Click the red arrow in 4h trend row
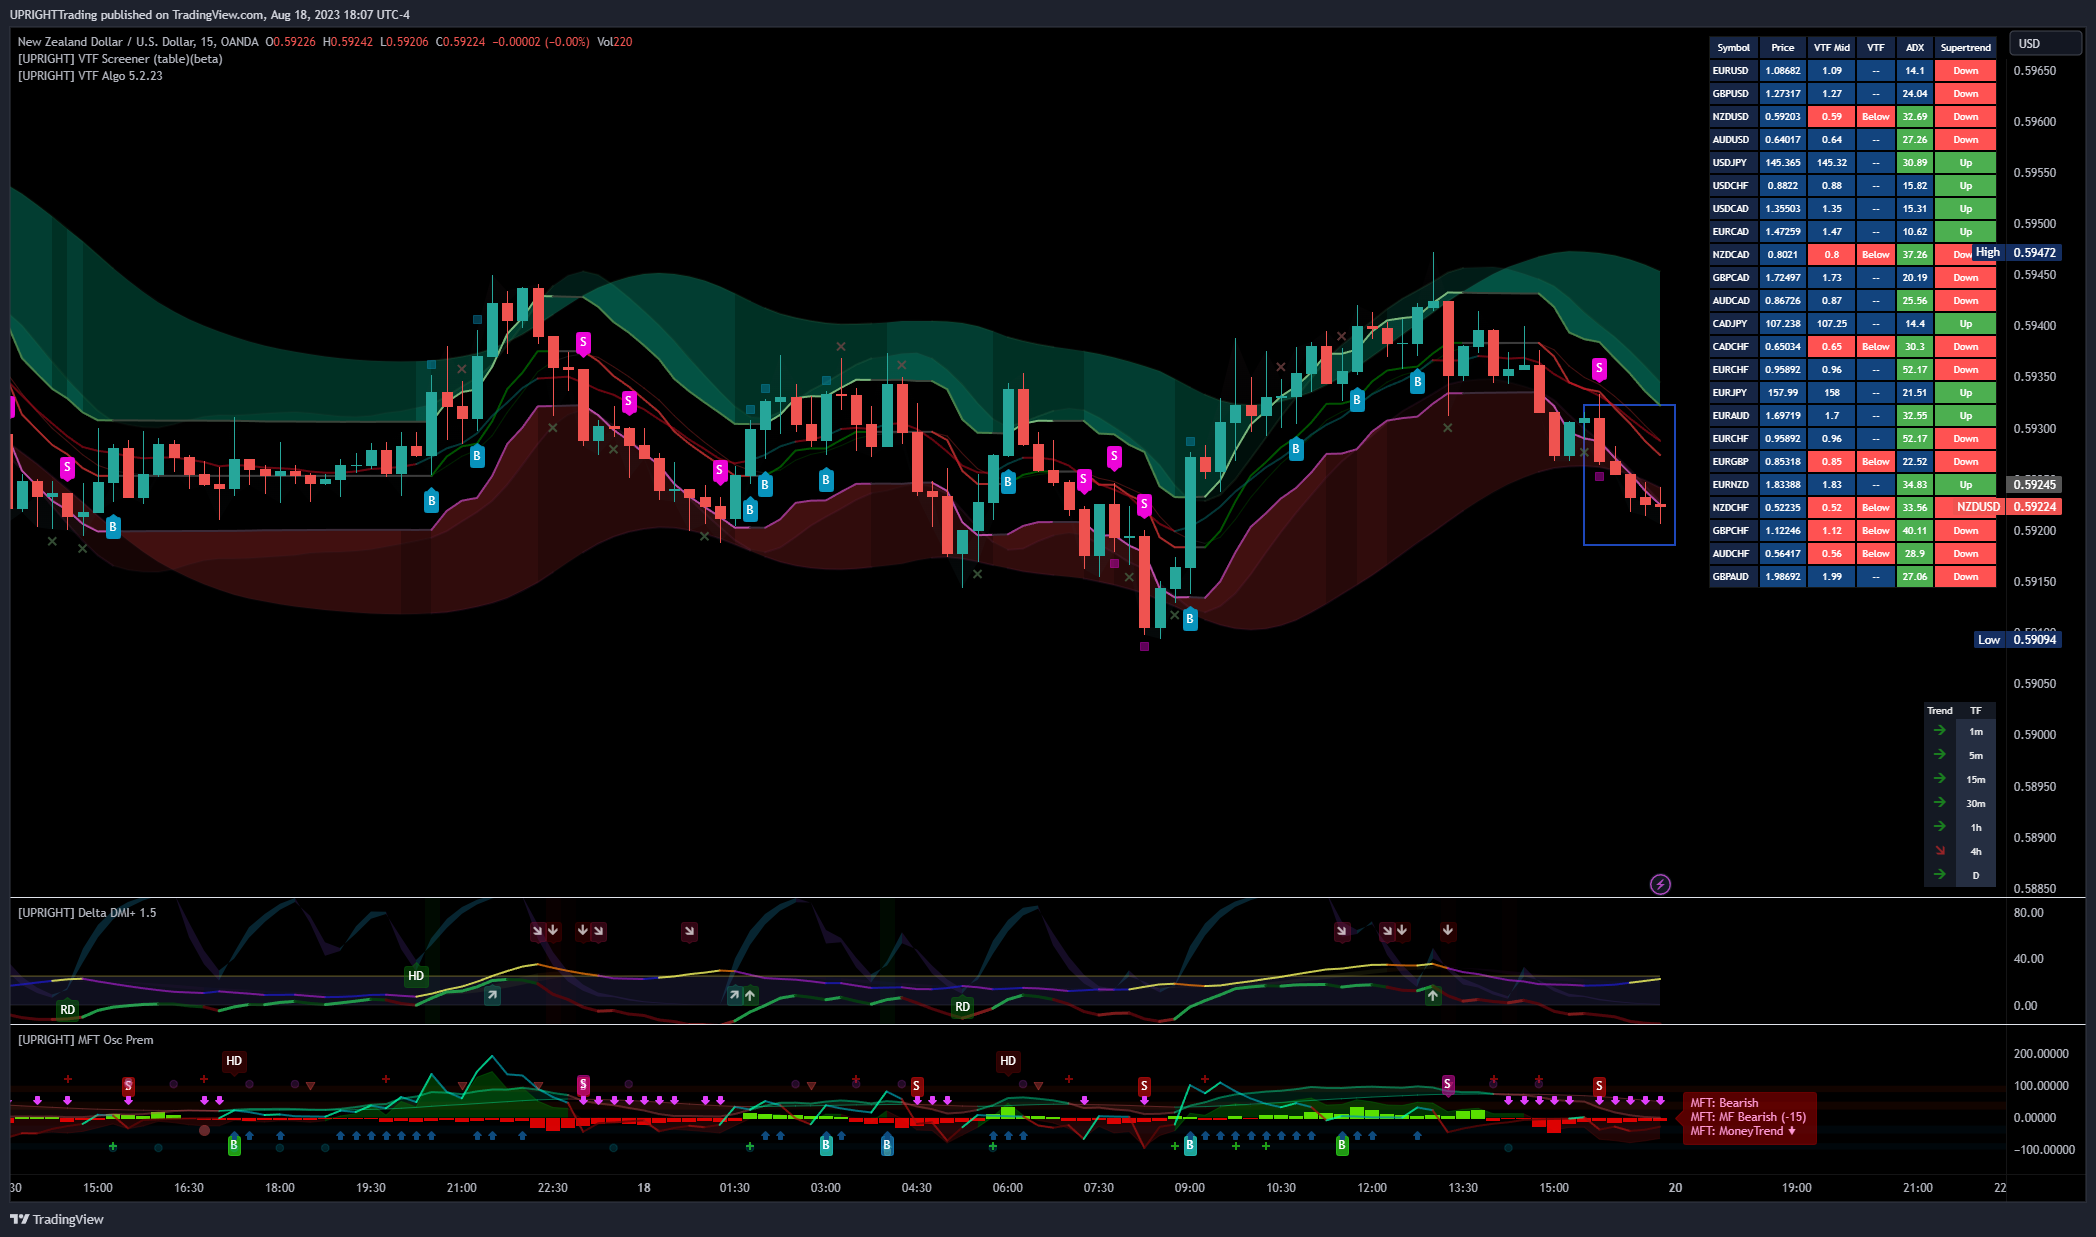The width and height of the screenshot is (2096, 1237). (1940, 851)
